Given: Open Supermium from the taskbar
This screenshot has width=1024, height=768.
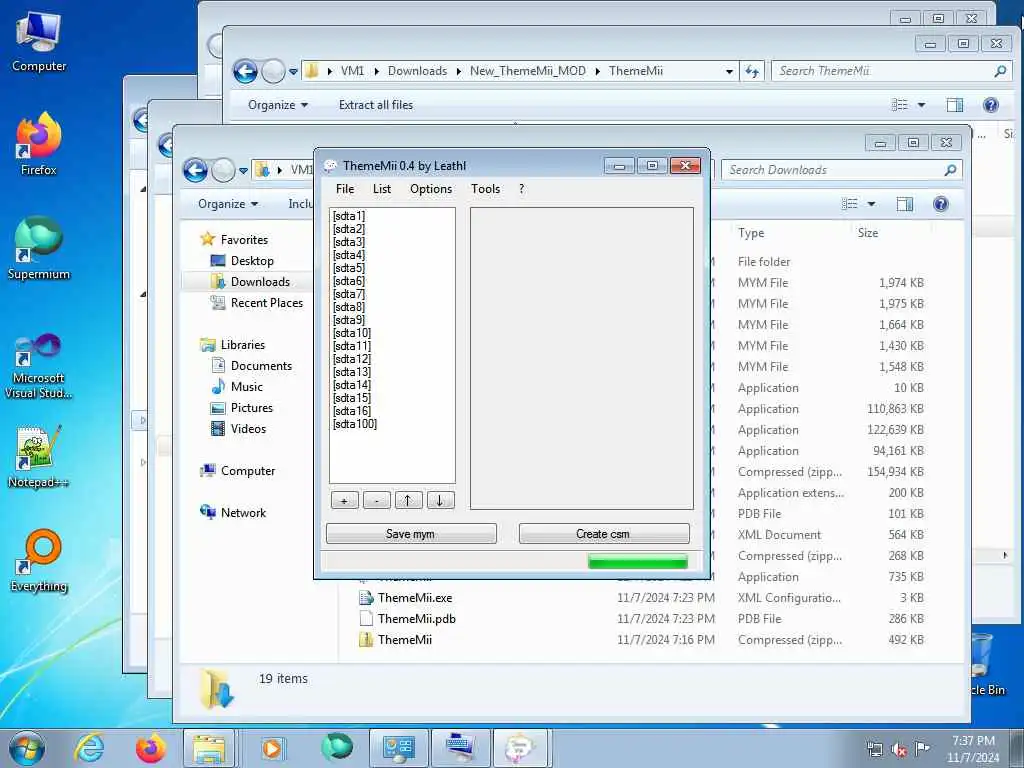Looking at the screenshot, I should (337, 748).
